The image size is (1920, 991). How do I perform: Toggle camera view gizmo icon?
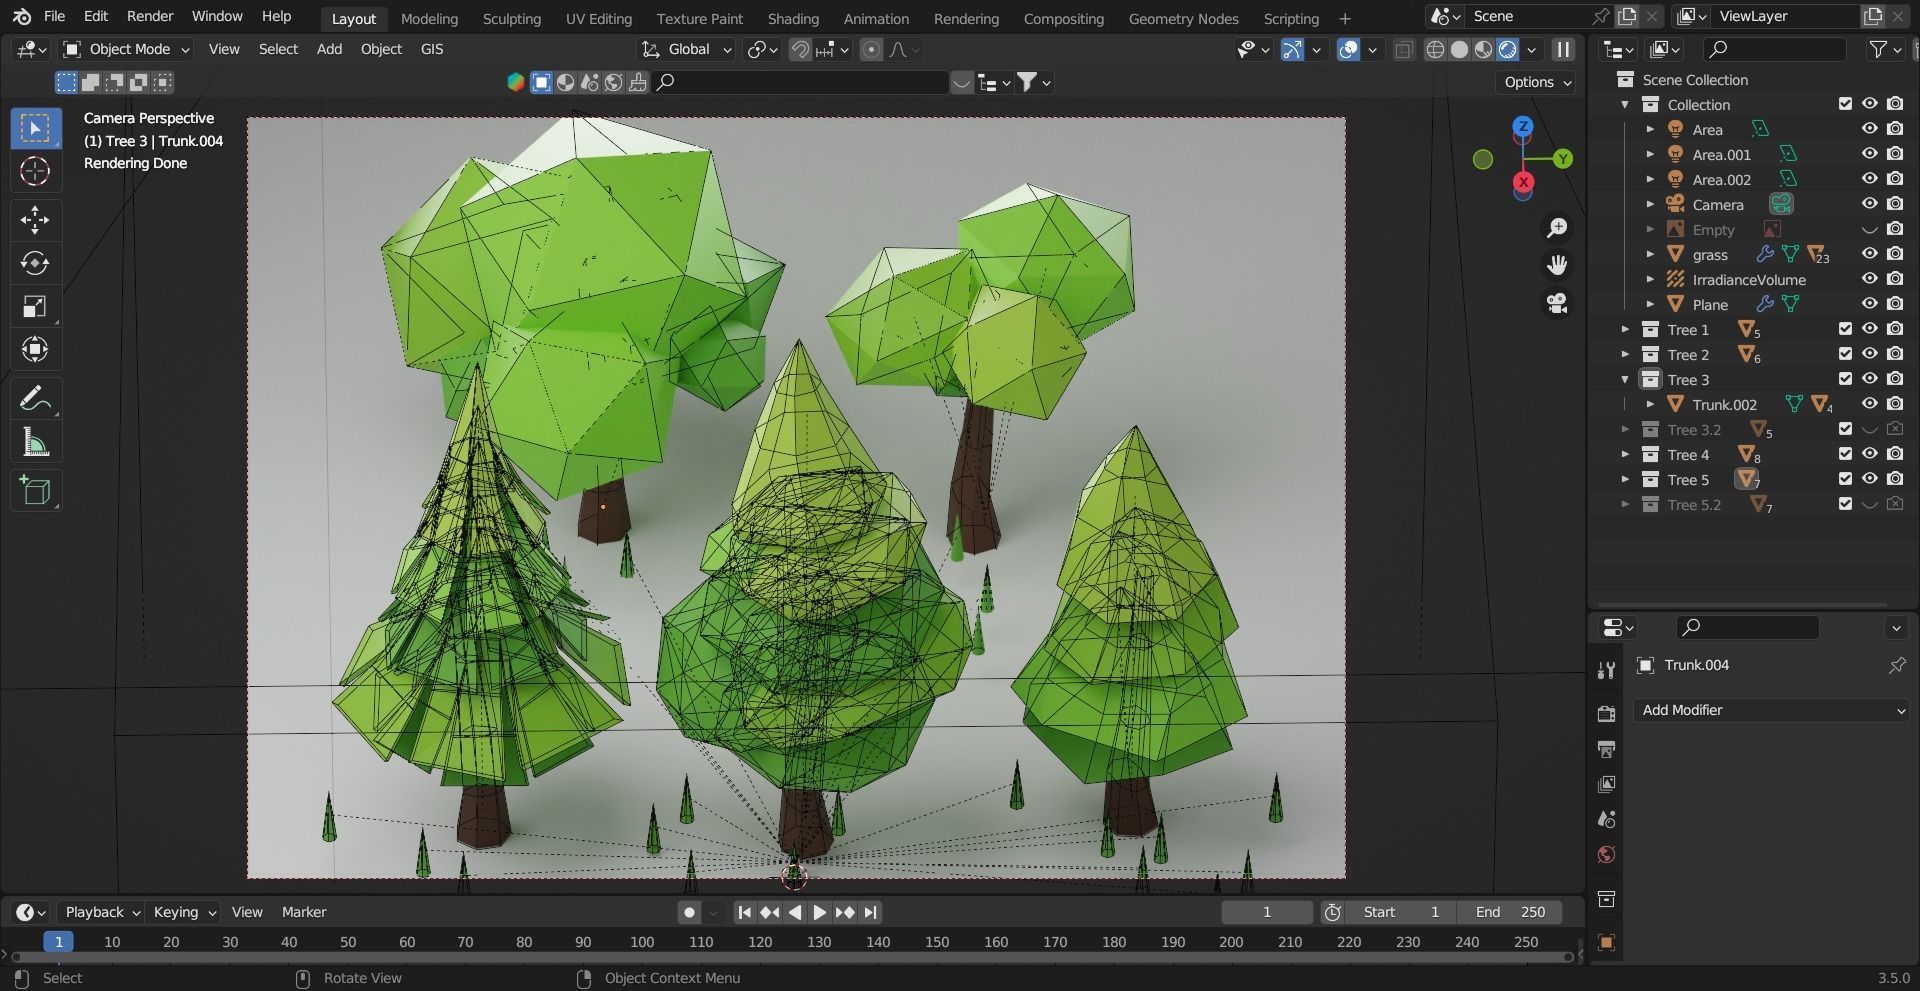[x=1557, y=303]
